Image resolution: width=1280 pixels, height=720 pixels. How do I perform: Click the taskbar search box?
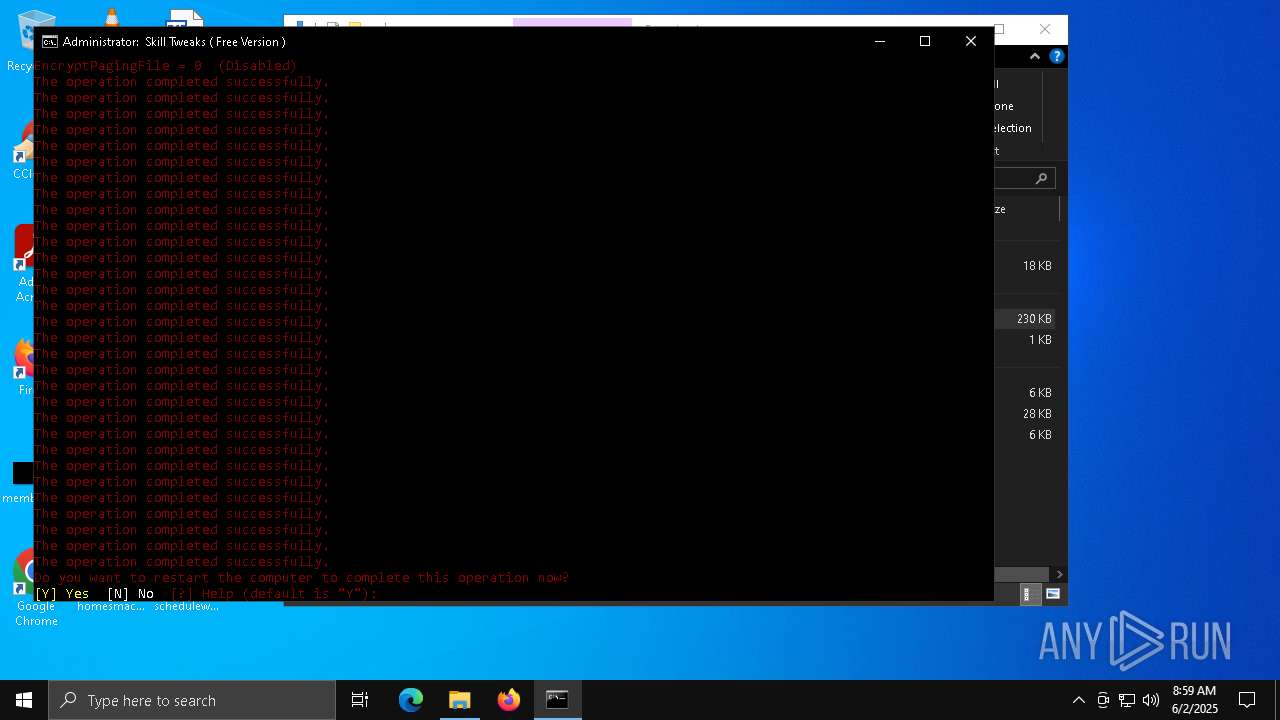point(192,700)
